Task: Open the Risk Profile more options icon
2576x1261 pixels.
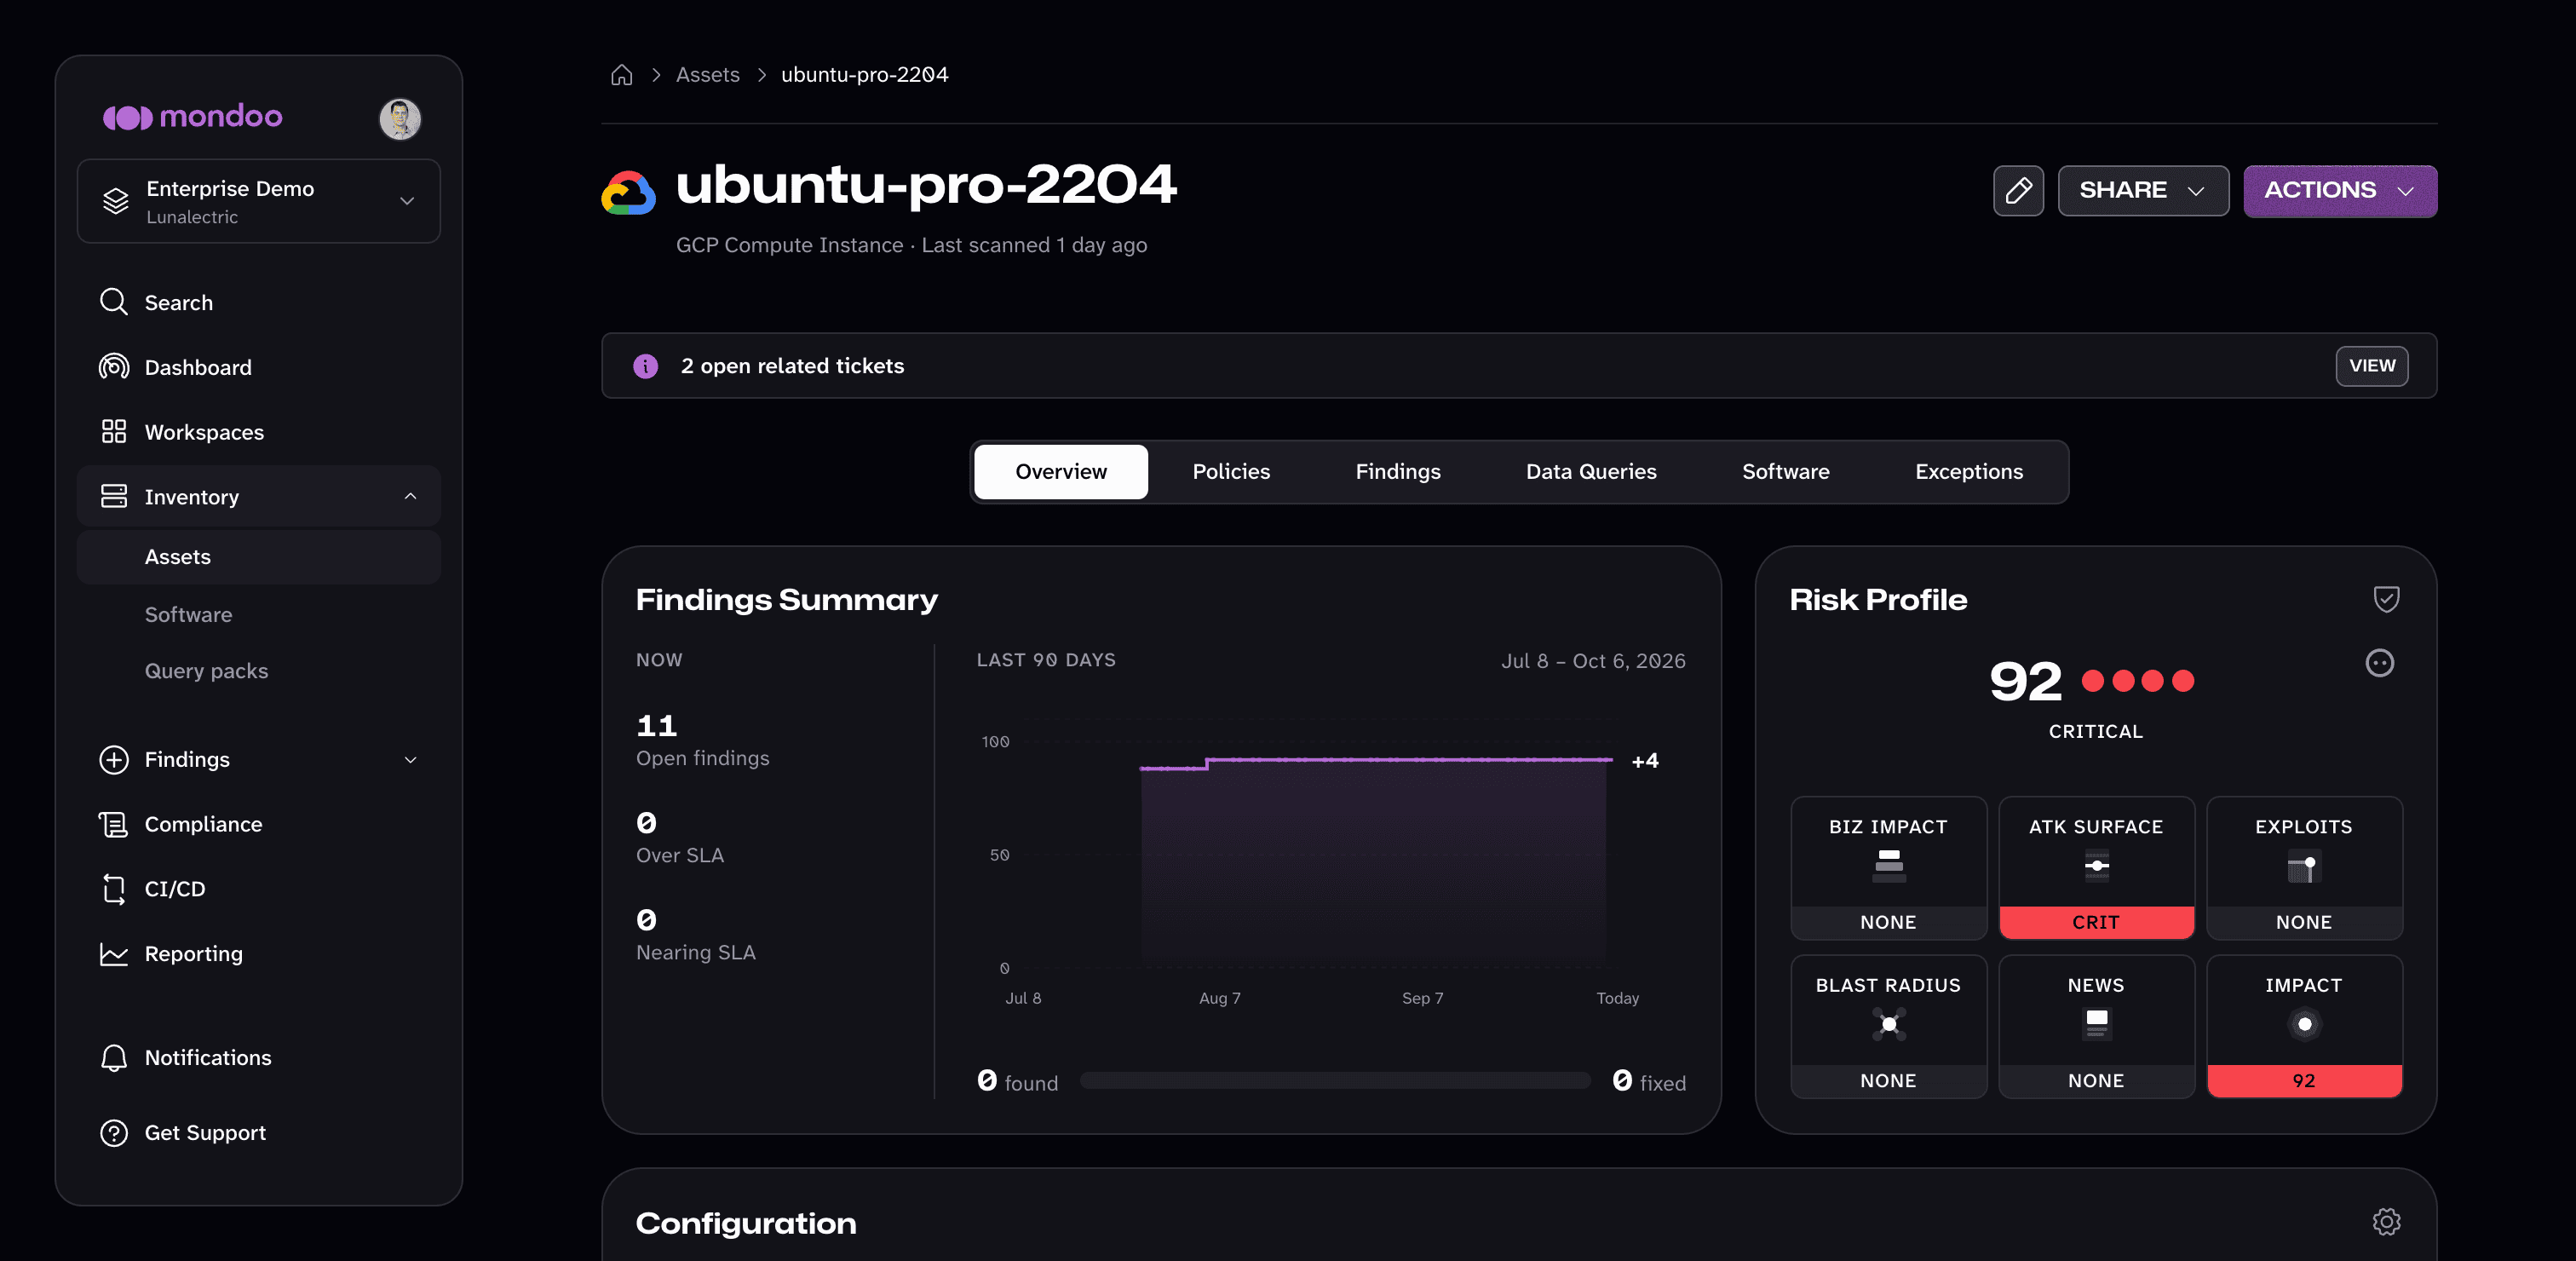Action: [2379, 662]
